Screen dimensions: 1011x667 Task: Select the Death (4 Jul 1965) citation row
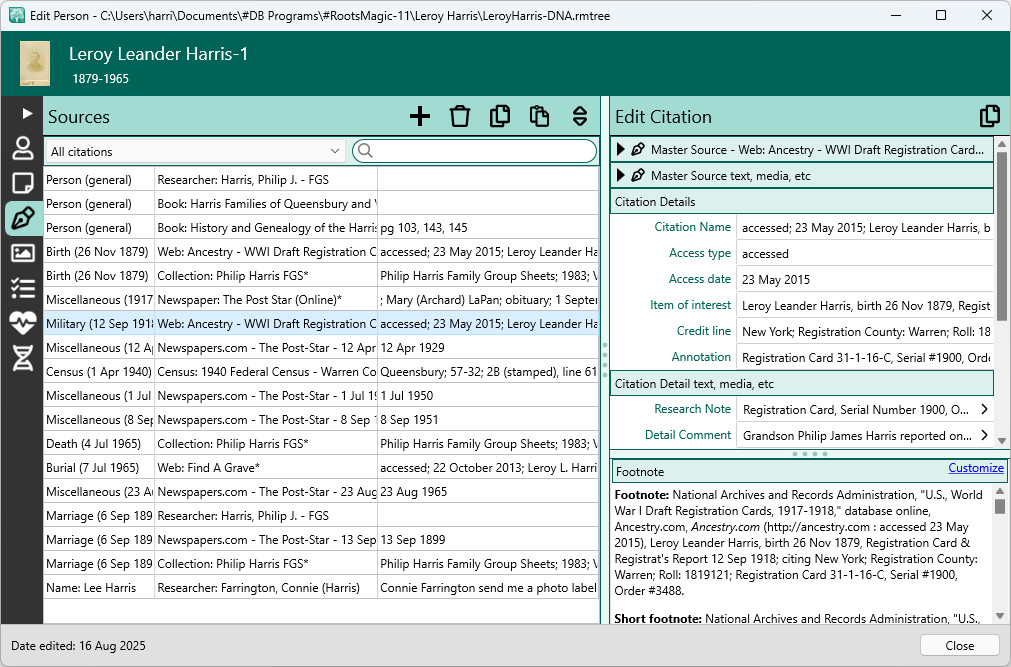(321, 444)
